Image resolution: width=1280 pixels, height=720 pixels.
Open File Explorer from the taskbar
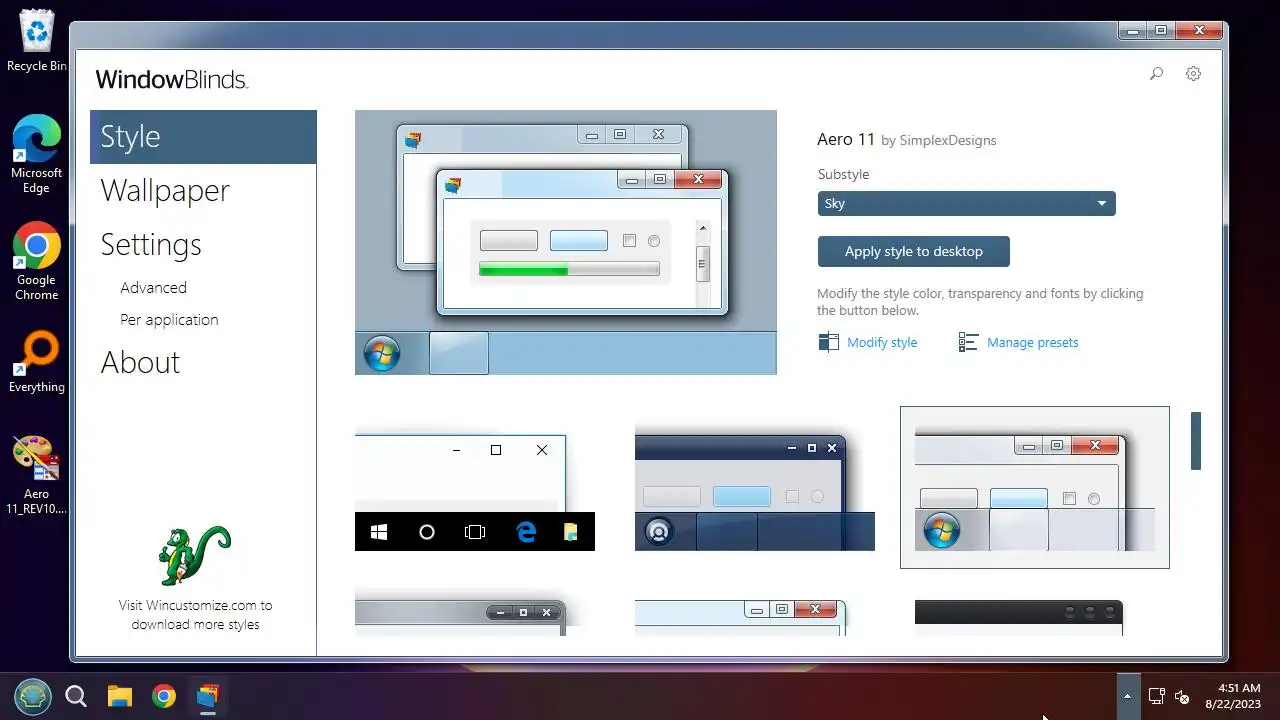pos(120,696)
